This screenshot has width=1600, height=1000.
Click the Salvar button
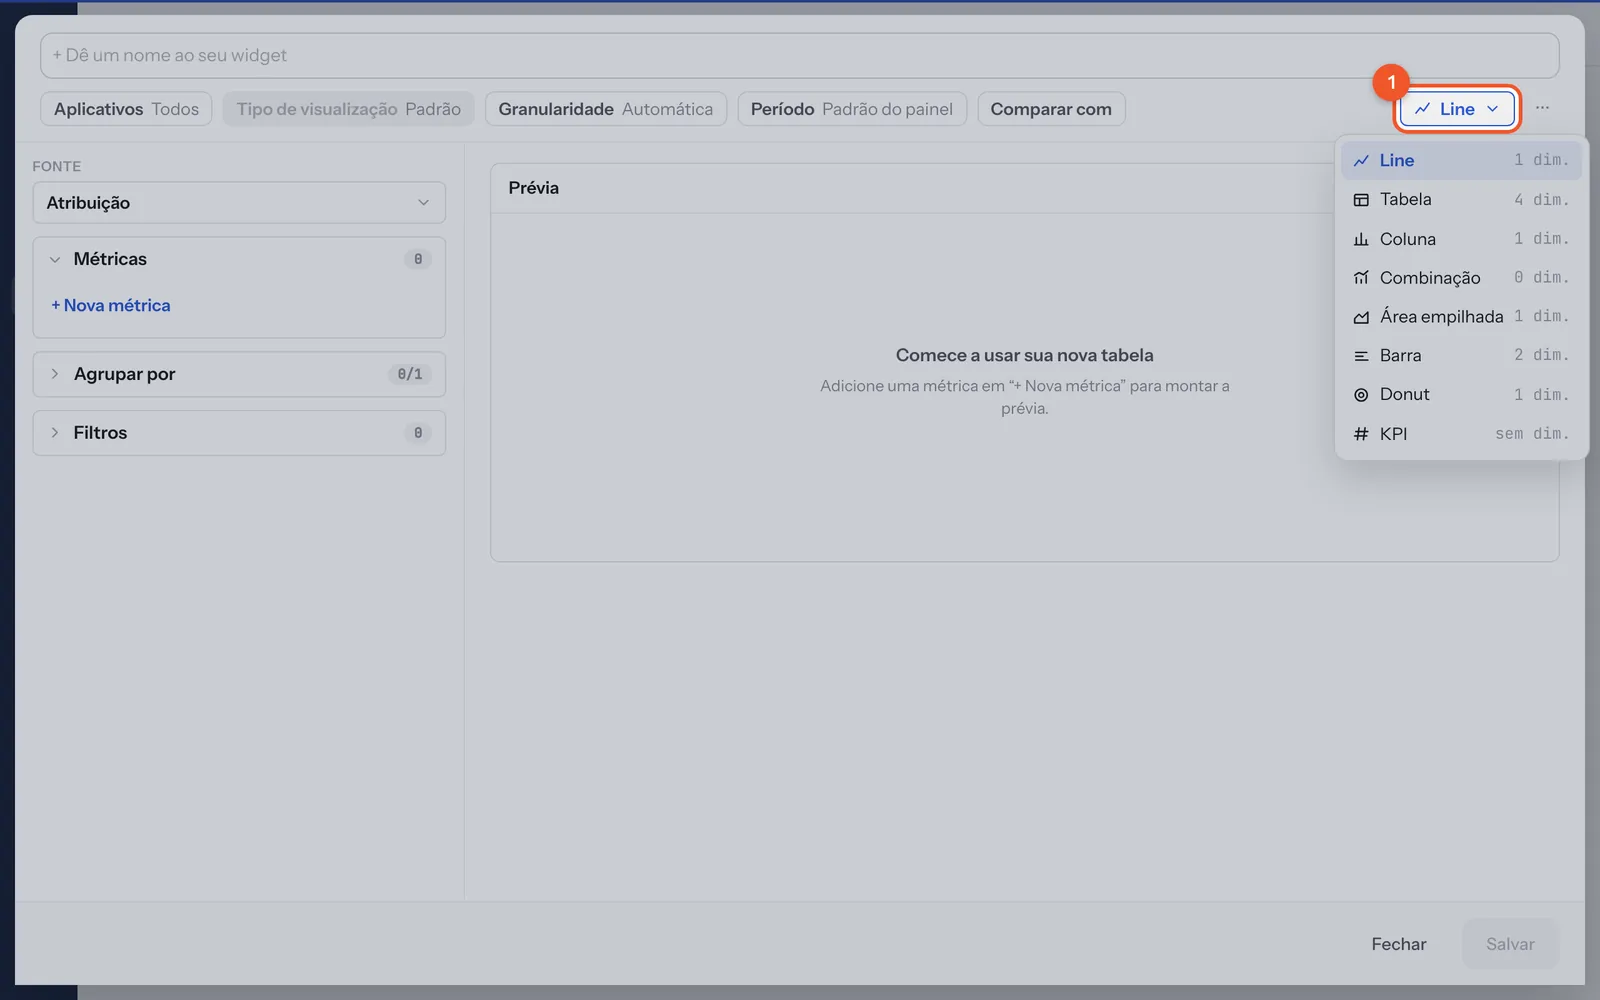pos(1510,944)
